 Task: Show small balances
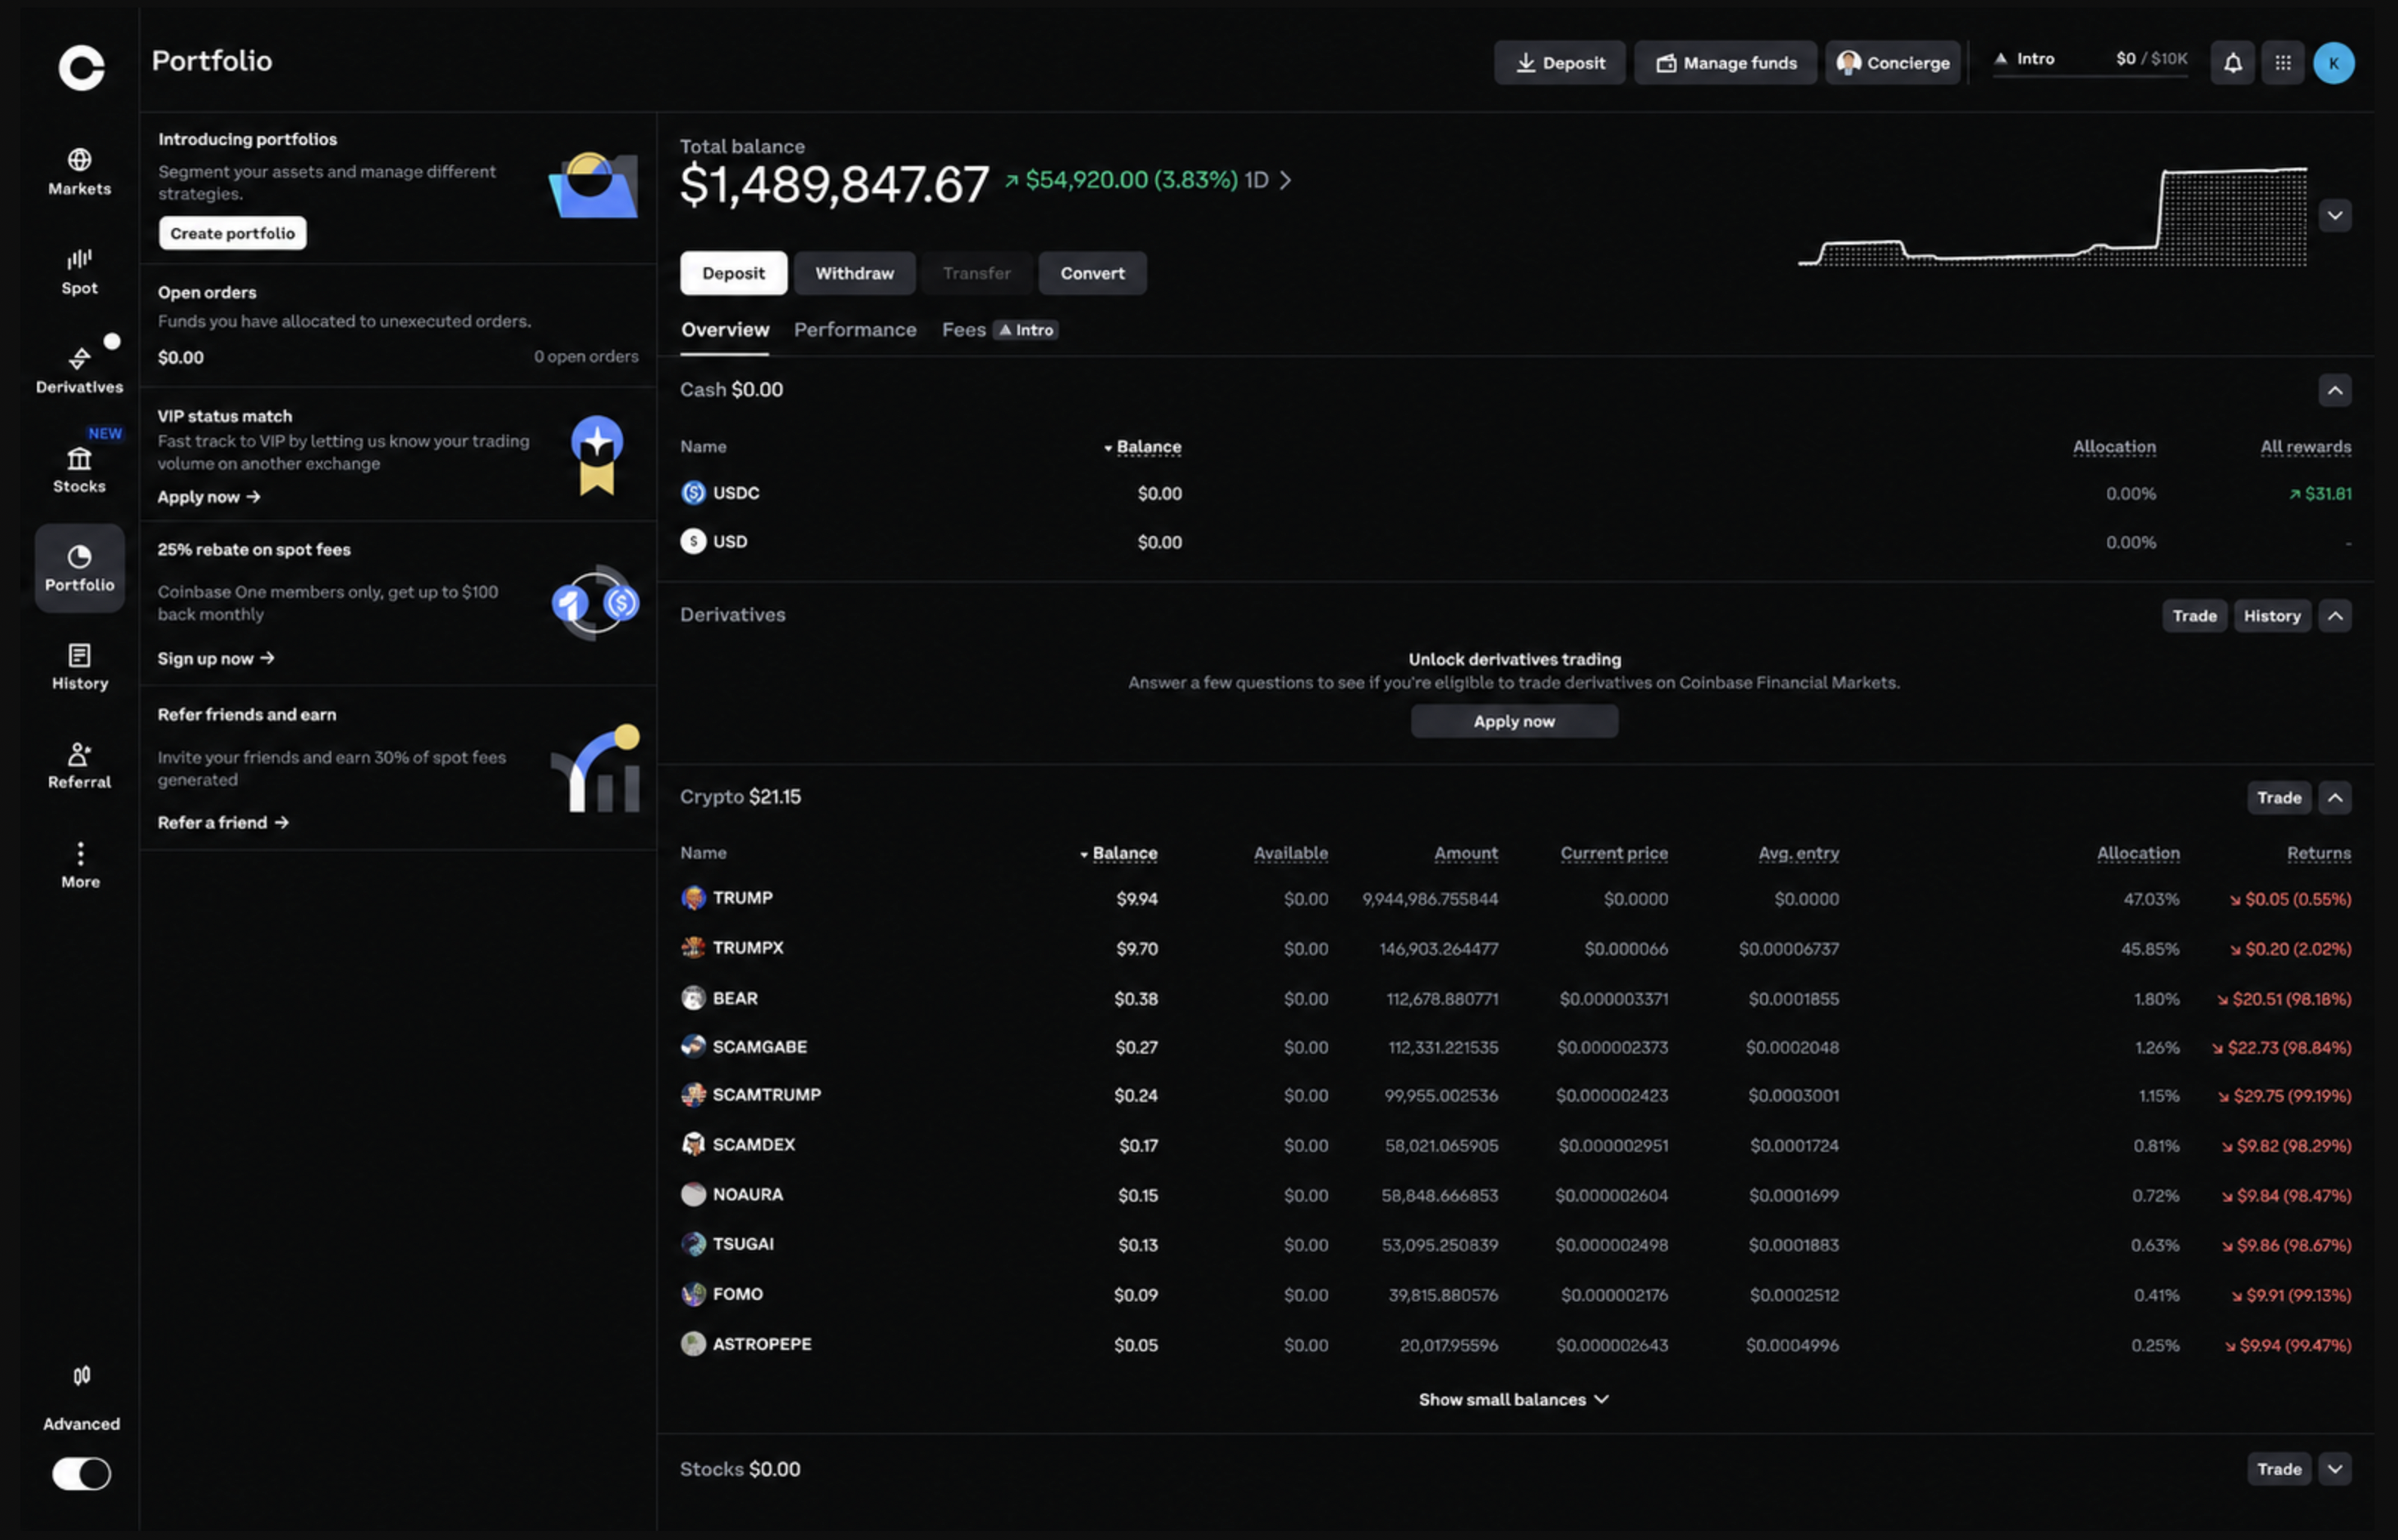(x=1514, y=1399)
